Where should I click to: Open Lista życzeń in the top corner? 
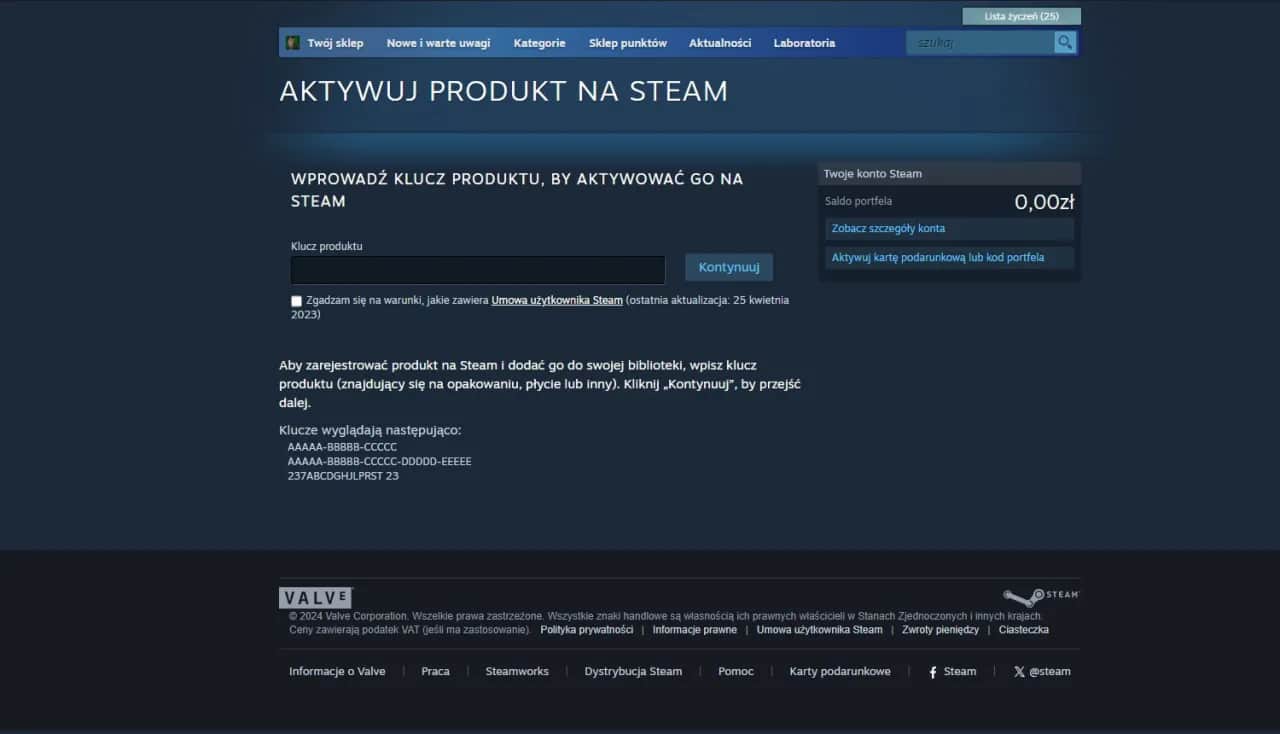(1021, 16)
